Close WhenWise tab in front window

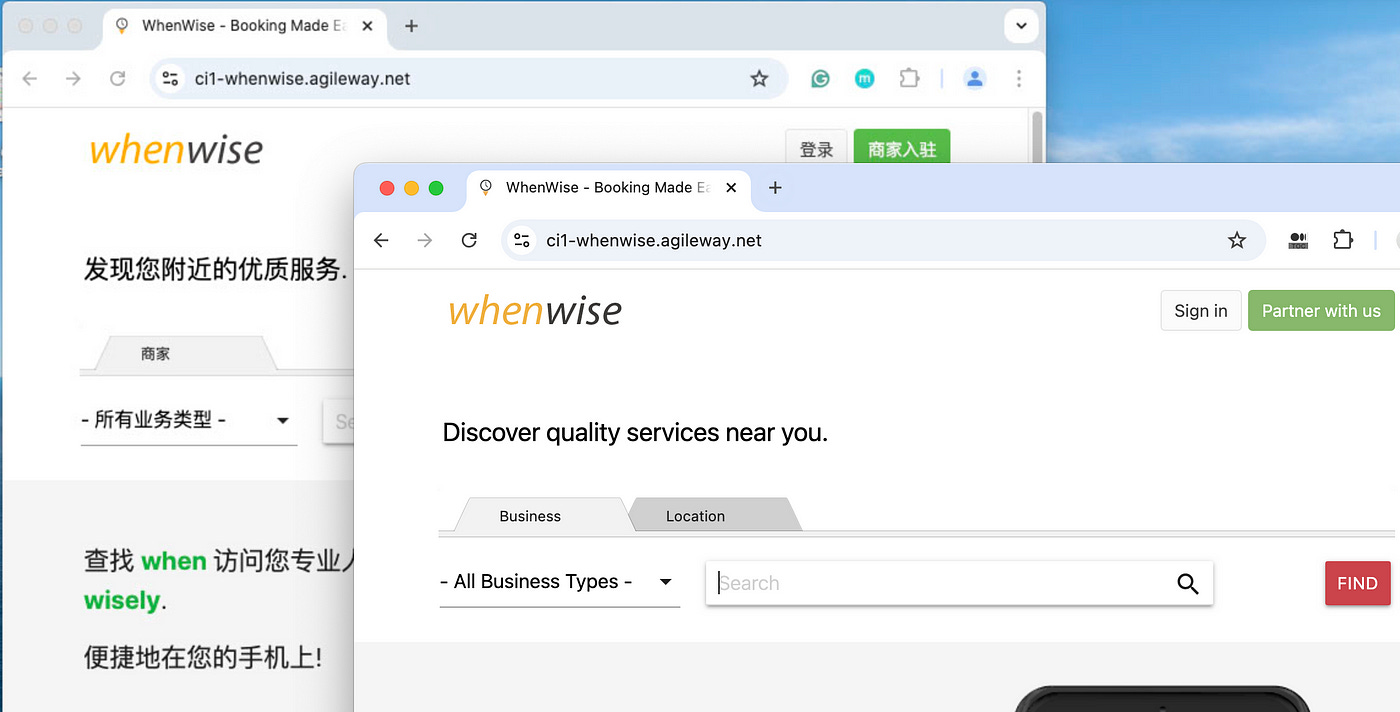731,187
